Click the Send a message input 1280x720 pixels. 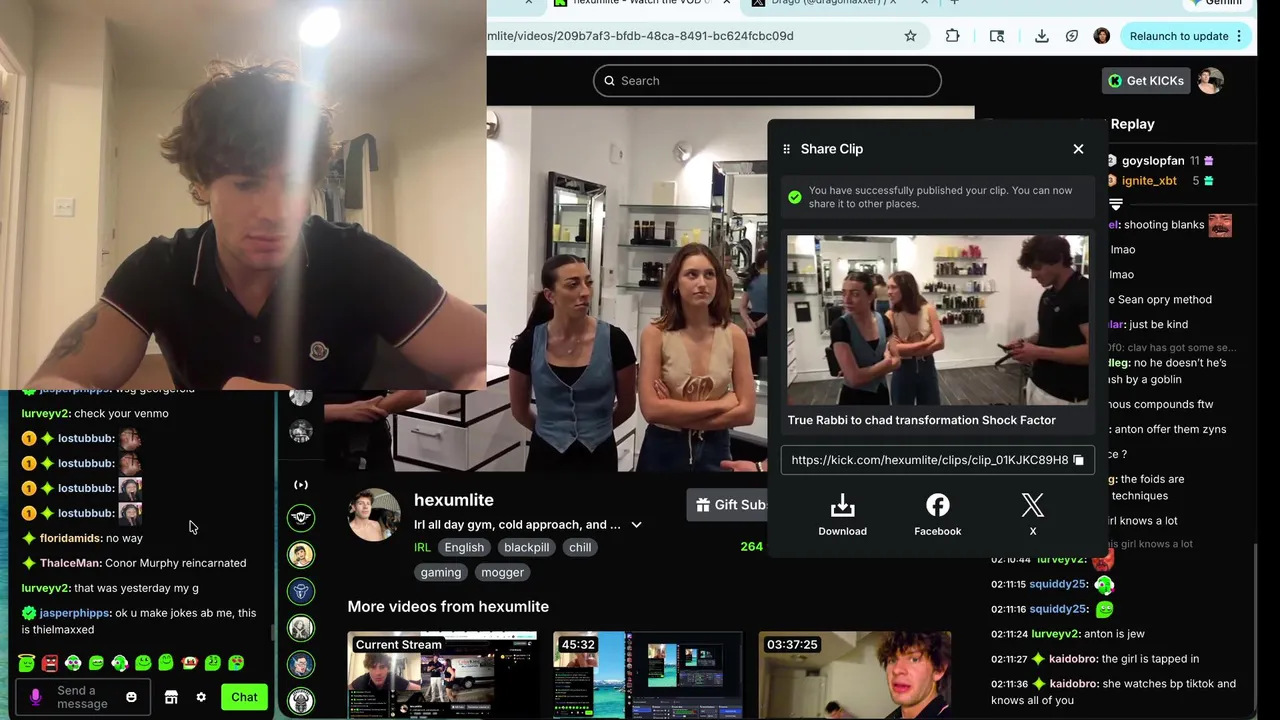[x=82, y=697]
